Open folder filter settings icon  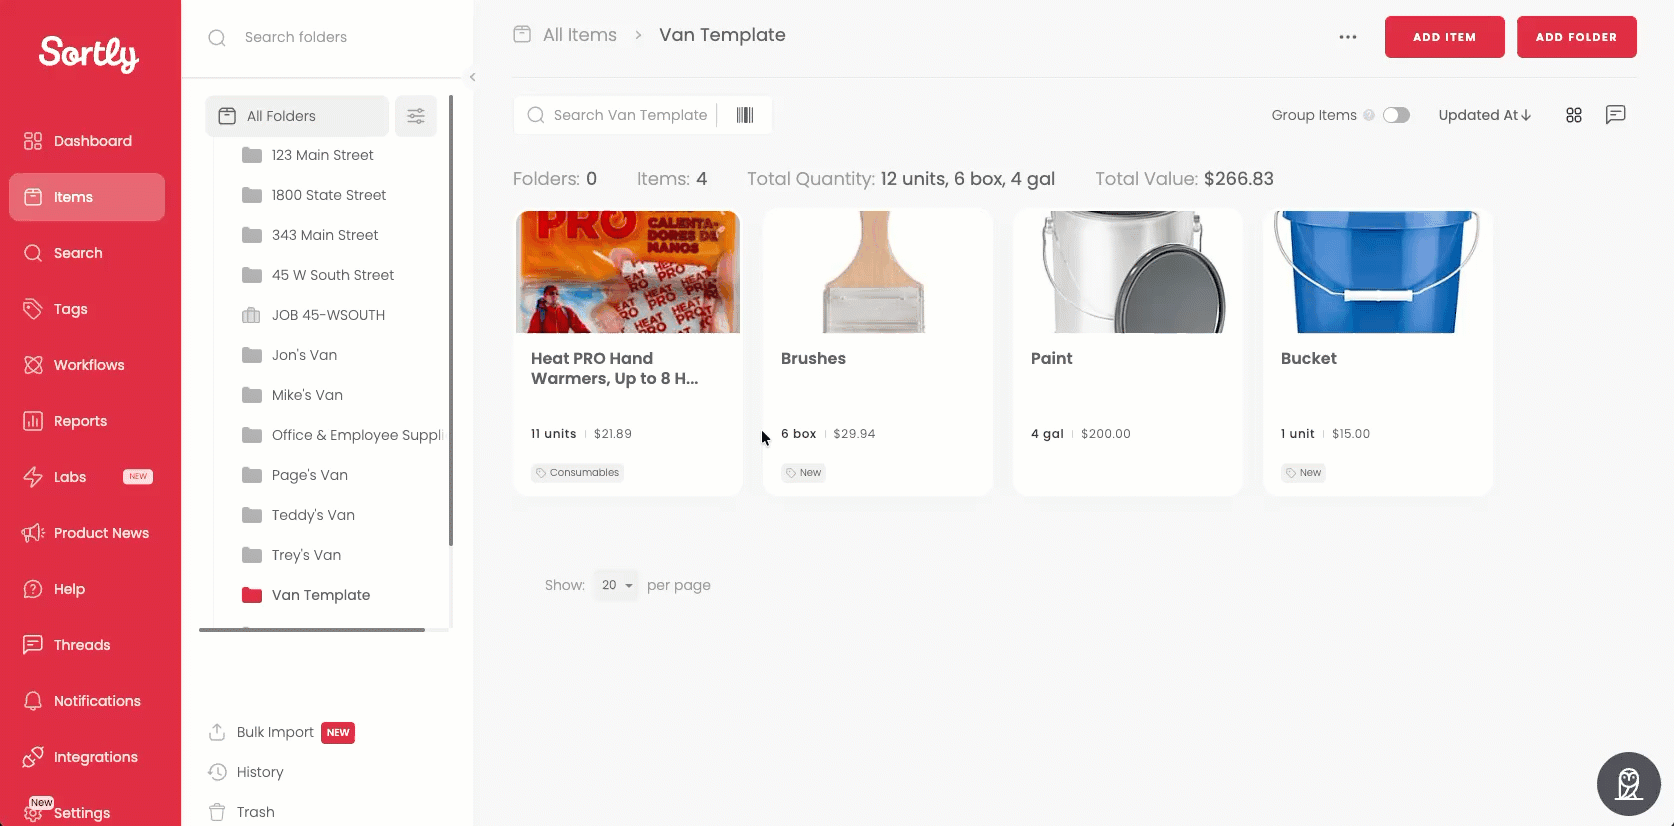pyautogui.click(x=416, y=116)
